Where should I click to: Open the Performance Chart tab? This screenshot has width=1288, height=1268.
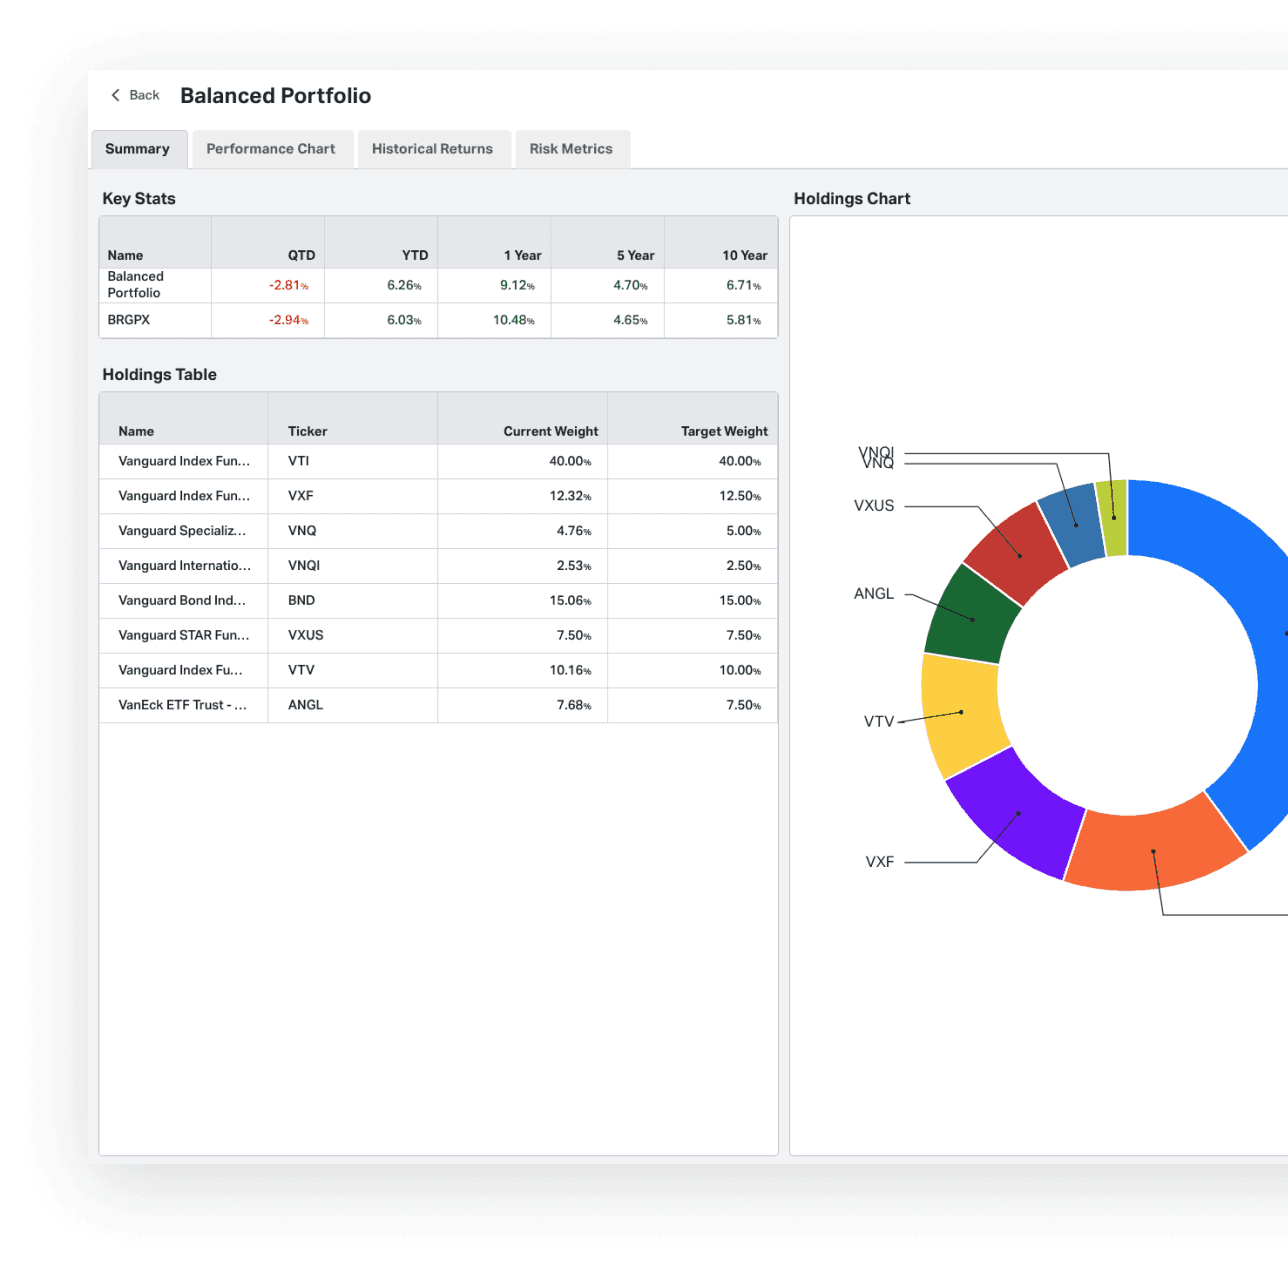pyautogui.click(x=271, y=149)
